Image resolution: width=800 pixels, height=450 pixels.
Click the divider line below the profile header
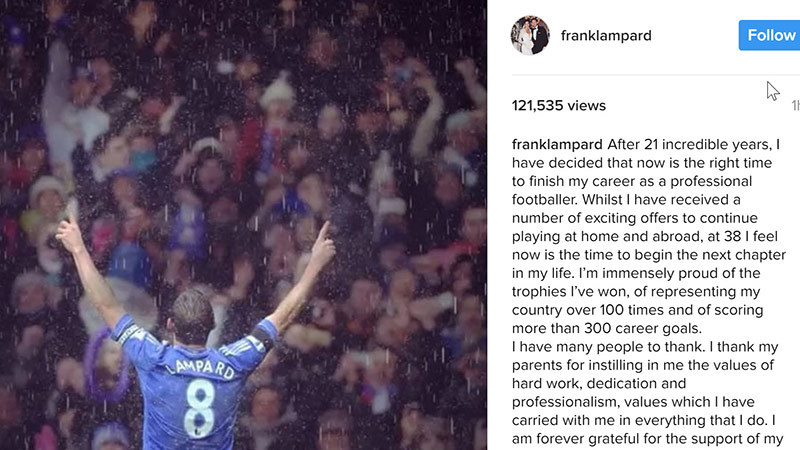pyautogui.click(x=650, y=75)
